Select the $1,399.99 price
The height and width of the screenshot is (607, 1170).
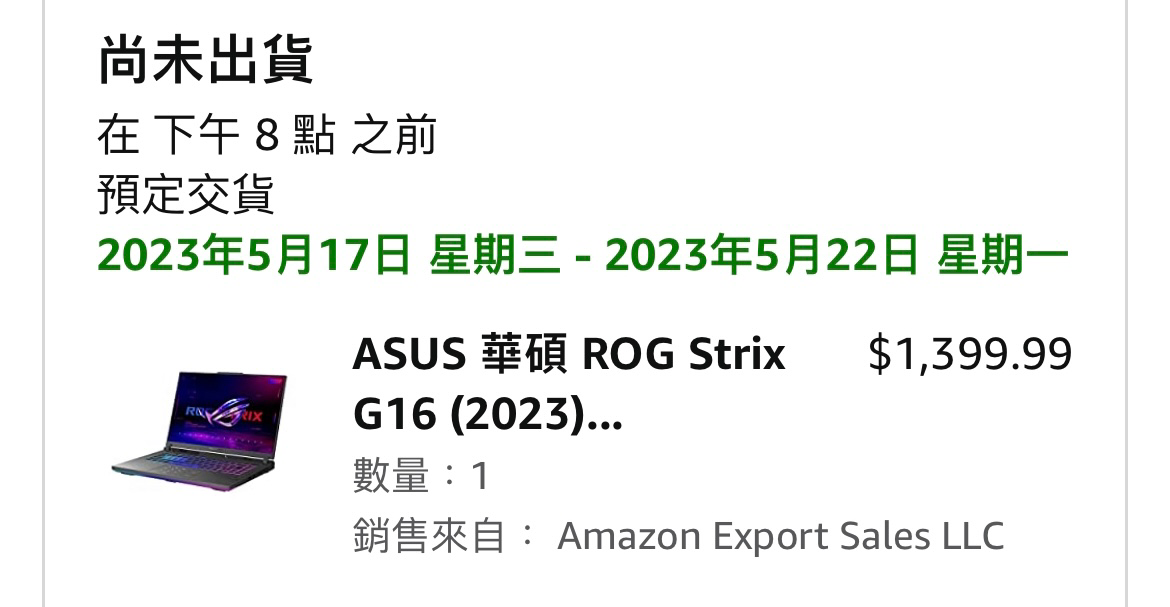[969, 354]
